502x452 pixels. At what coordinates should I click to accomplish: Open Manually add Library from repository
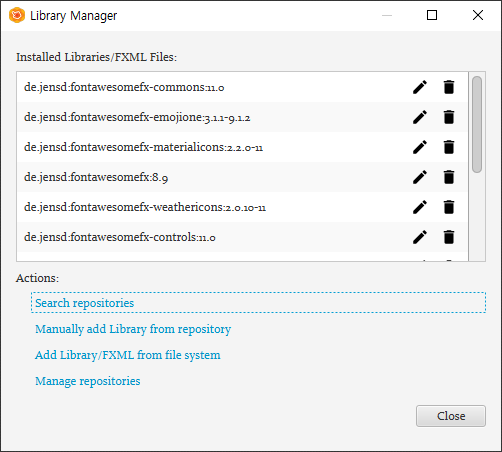click(133, 329)
